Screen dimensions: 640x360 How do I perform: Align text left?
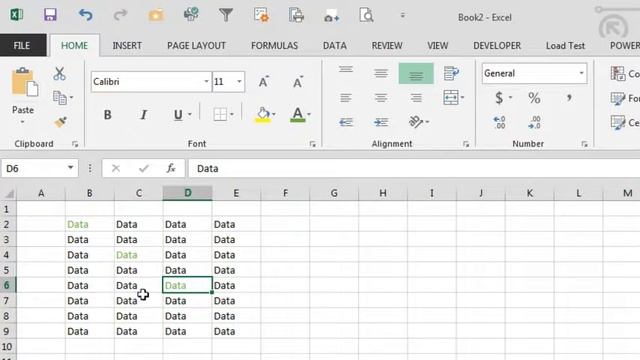click(346, 98)
